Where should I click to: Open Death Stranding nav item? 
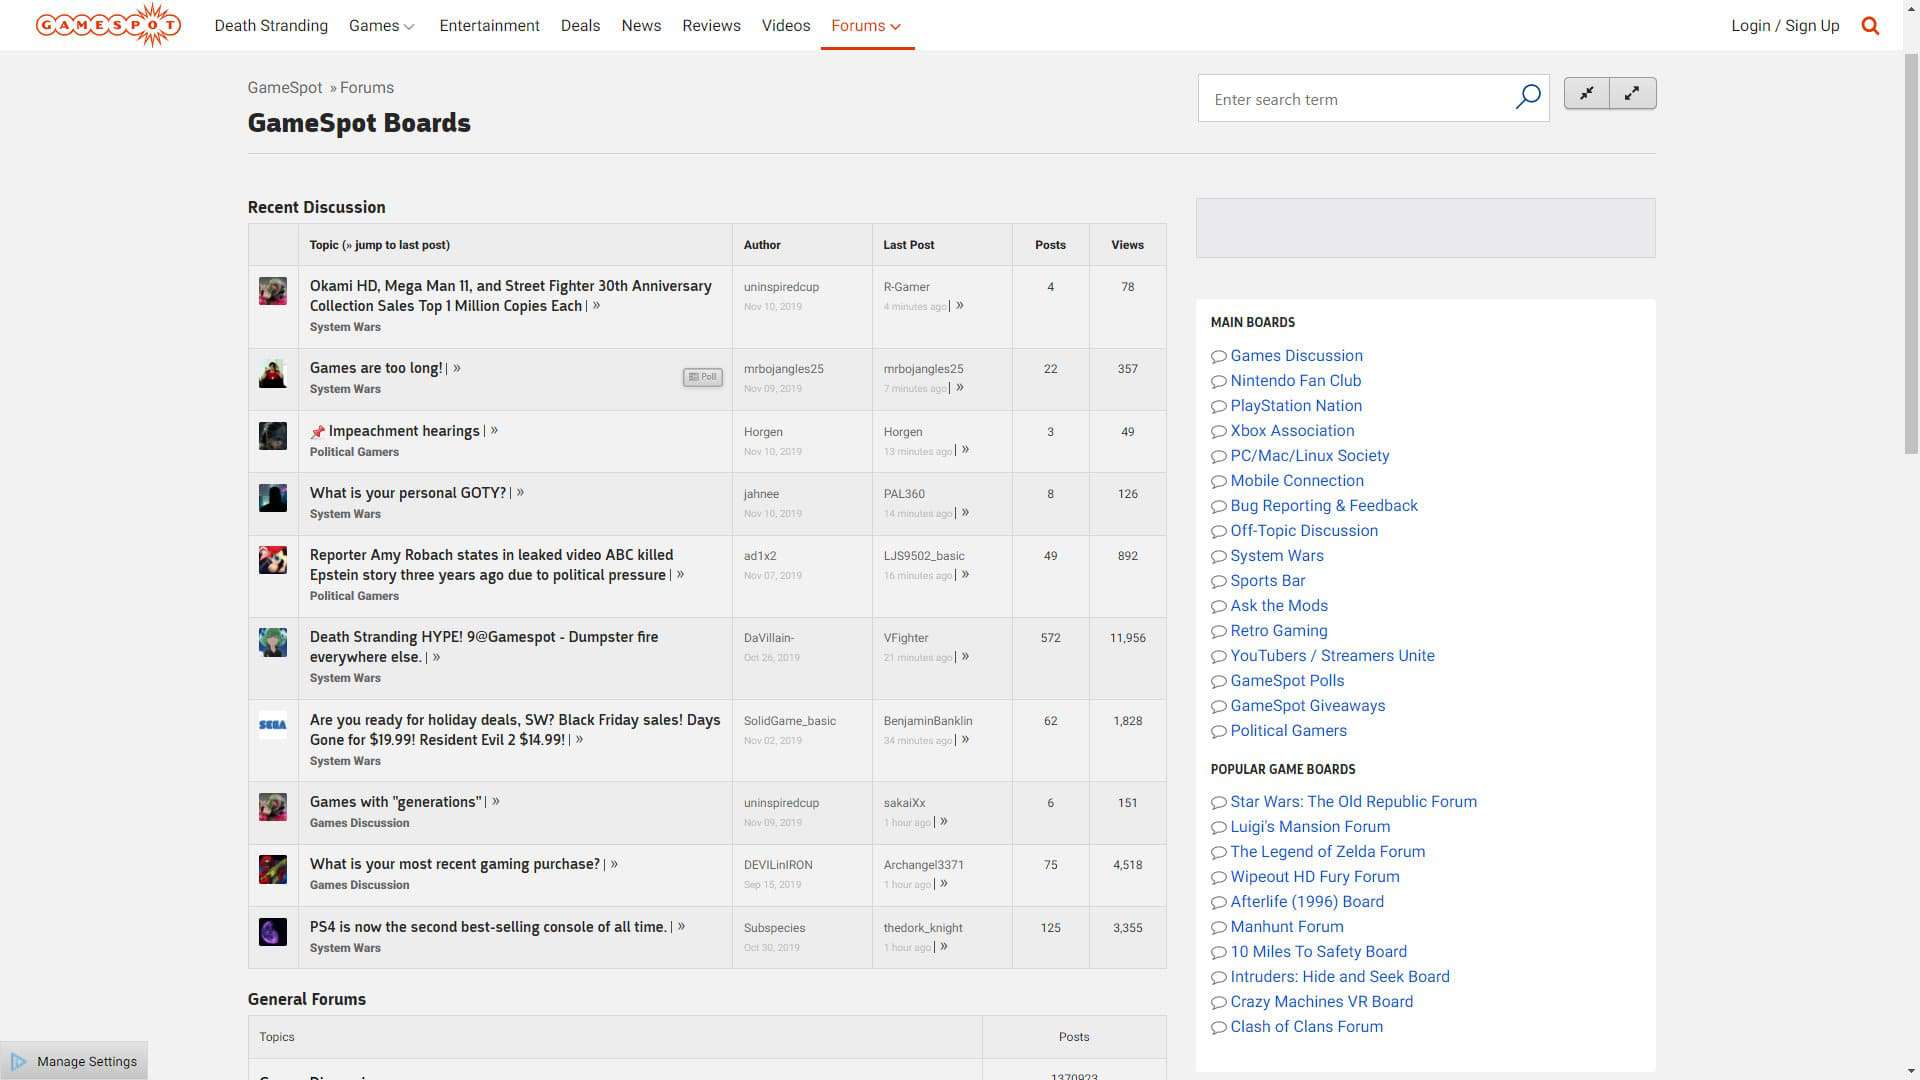pos(271,26)
